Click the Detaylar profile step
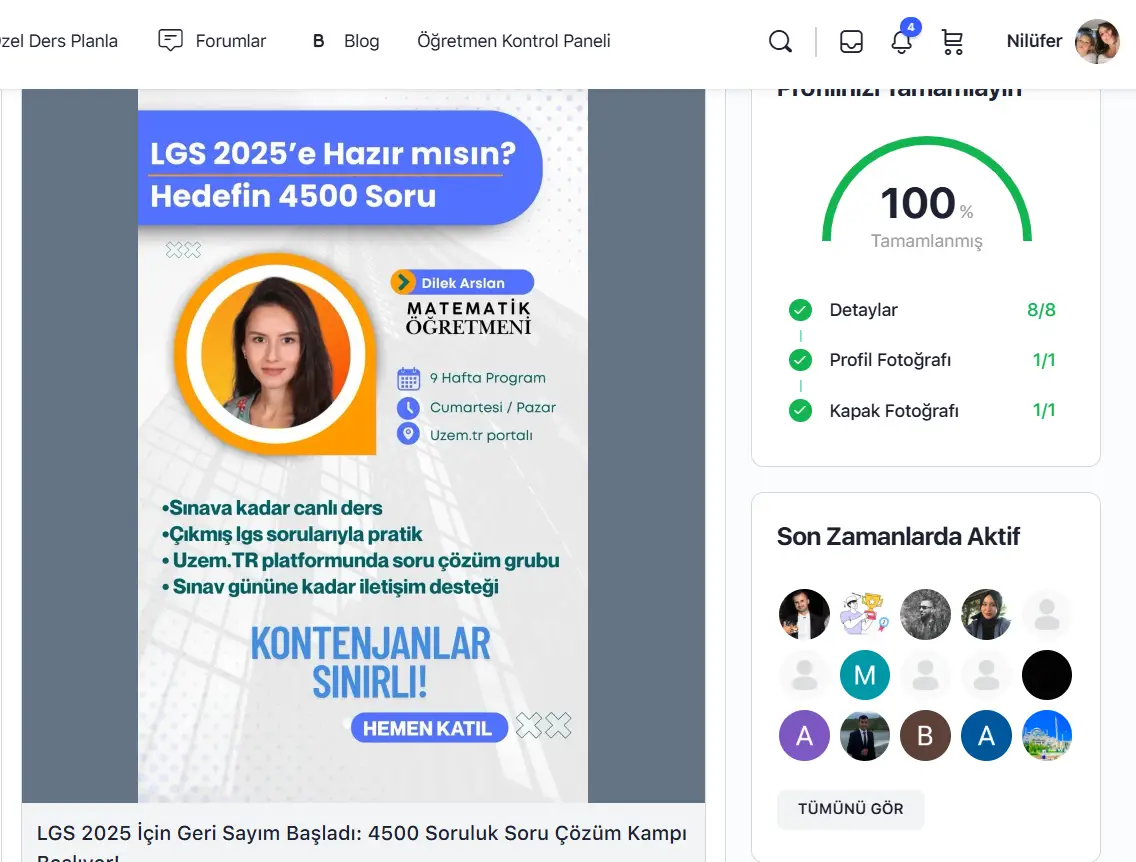The height and width of the screenshot is (862, 1136). pyautogui.click(x=863, y=310)
